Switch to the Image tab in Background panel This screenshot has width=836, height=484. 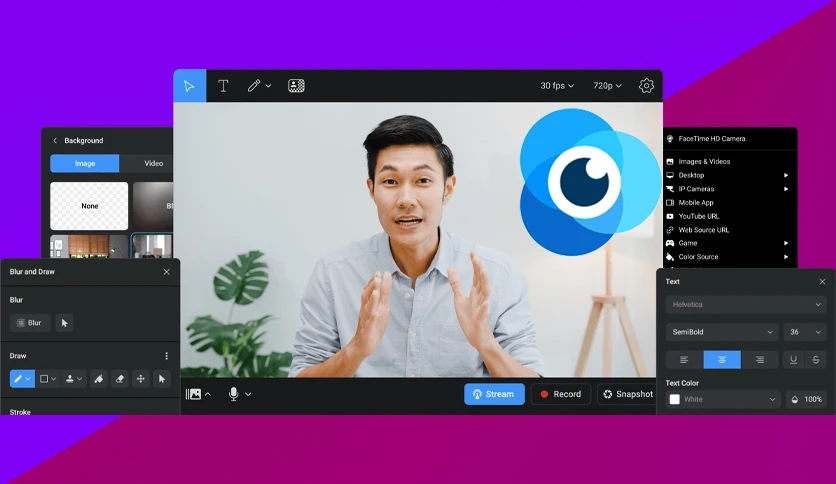(85, 164)
